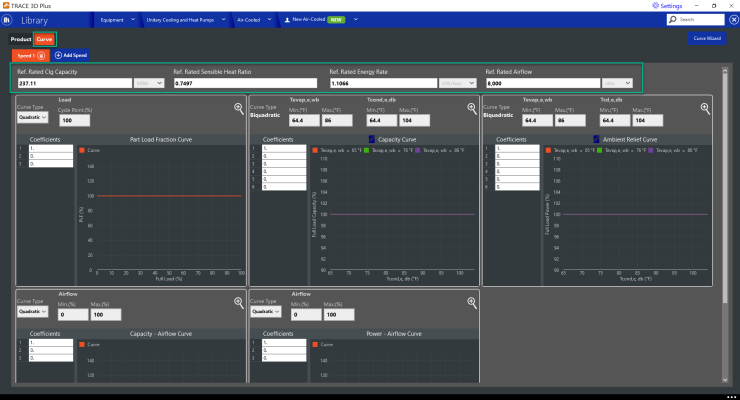Edit Ambient Relief Curve Tod,e,db Min field

(x=614, y=120)
